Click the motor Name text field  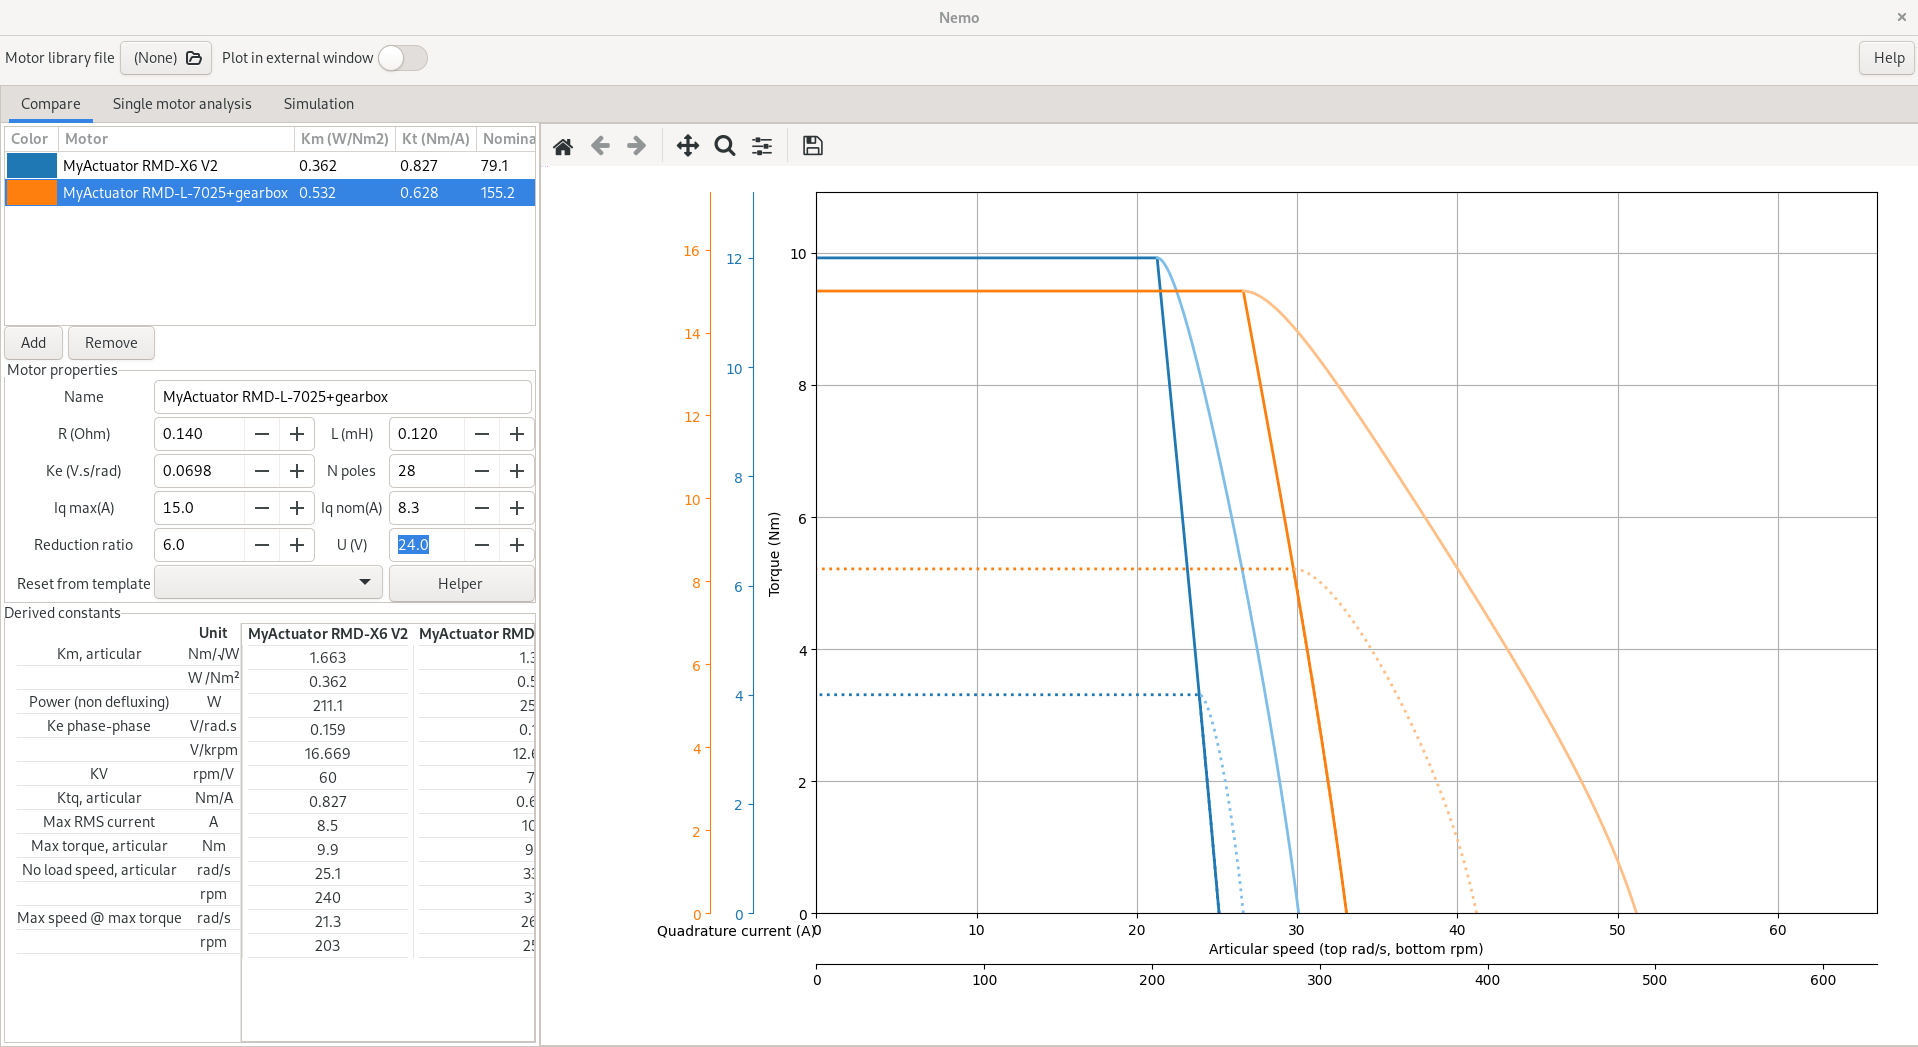[342, 397]
